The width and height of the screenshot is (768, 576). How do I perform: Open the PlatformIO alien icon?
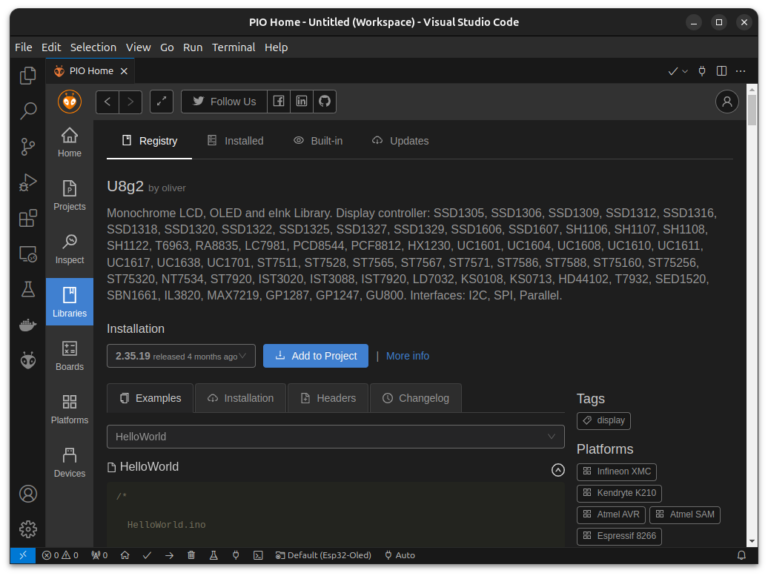[28, 360]
